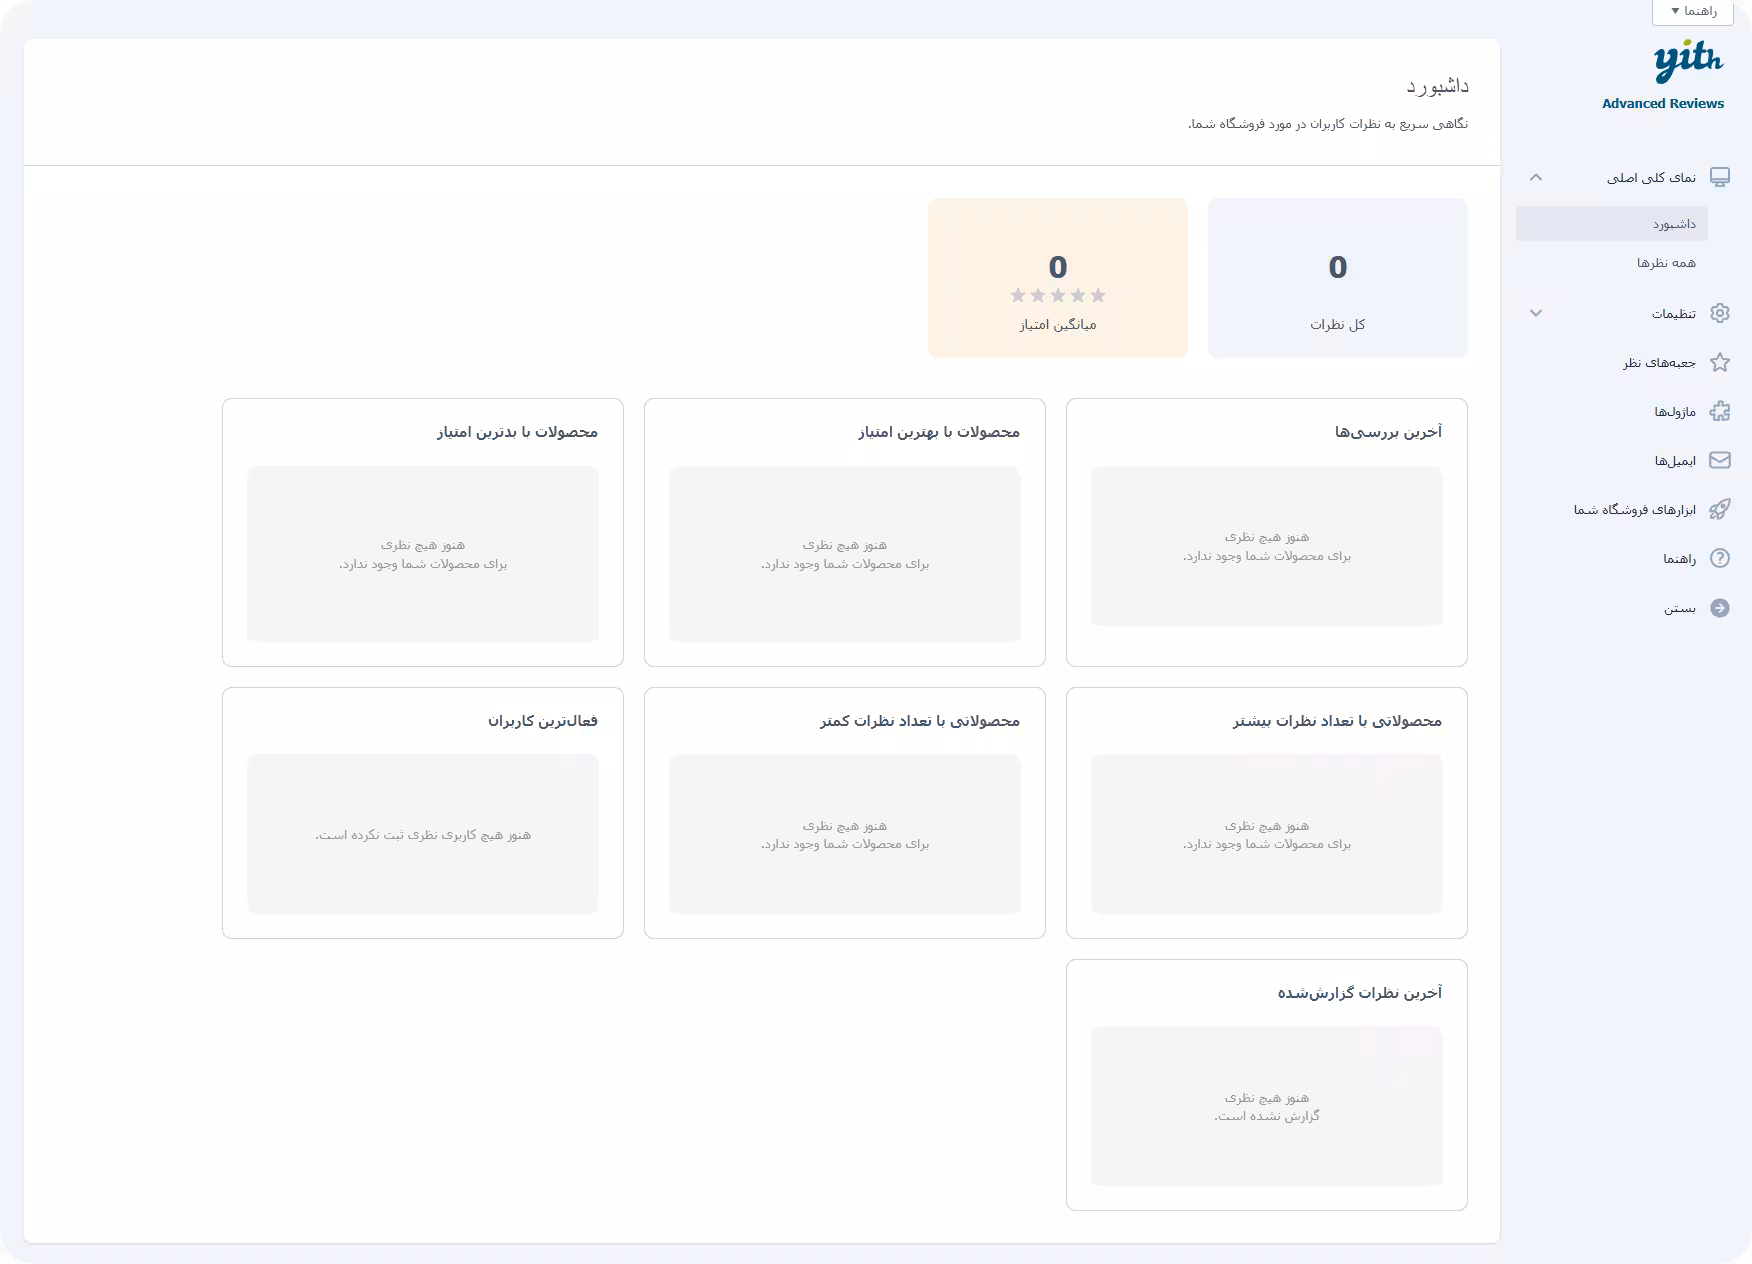This screenshot has height=1264, width=1752.
Task: Expand the تنظیمات submenu chevron
Action: tap(1536, 313)
